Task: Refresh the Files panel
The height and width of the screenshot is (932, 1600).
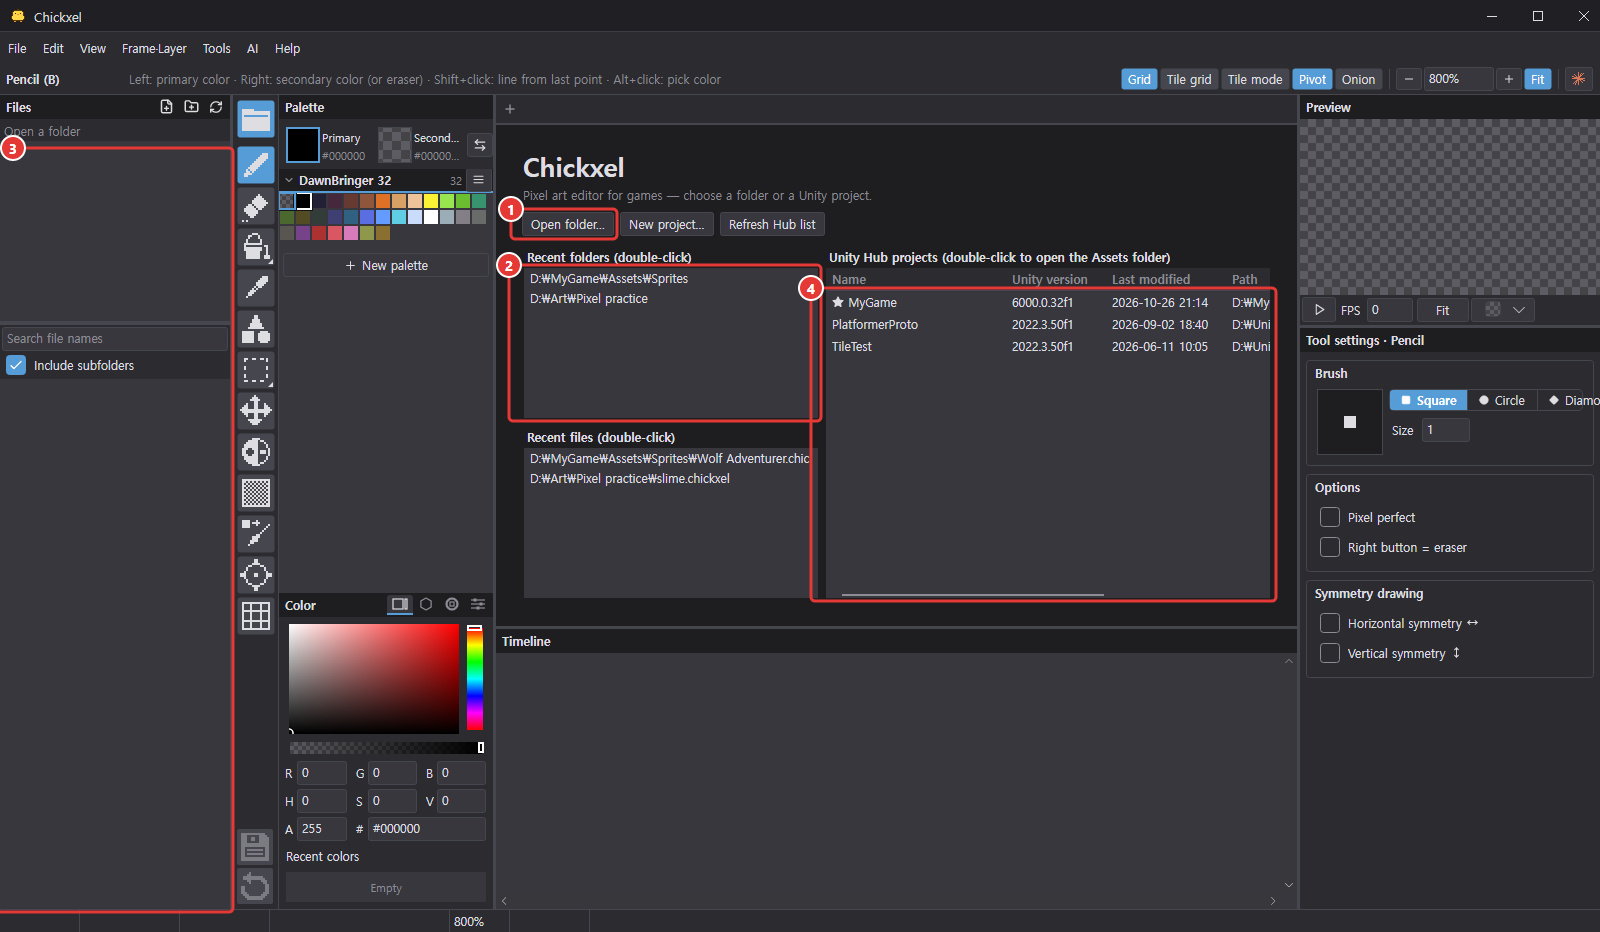Action: click(x=216, y=107)
